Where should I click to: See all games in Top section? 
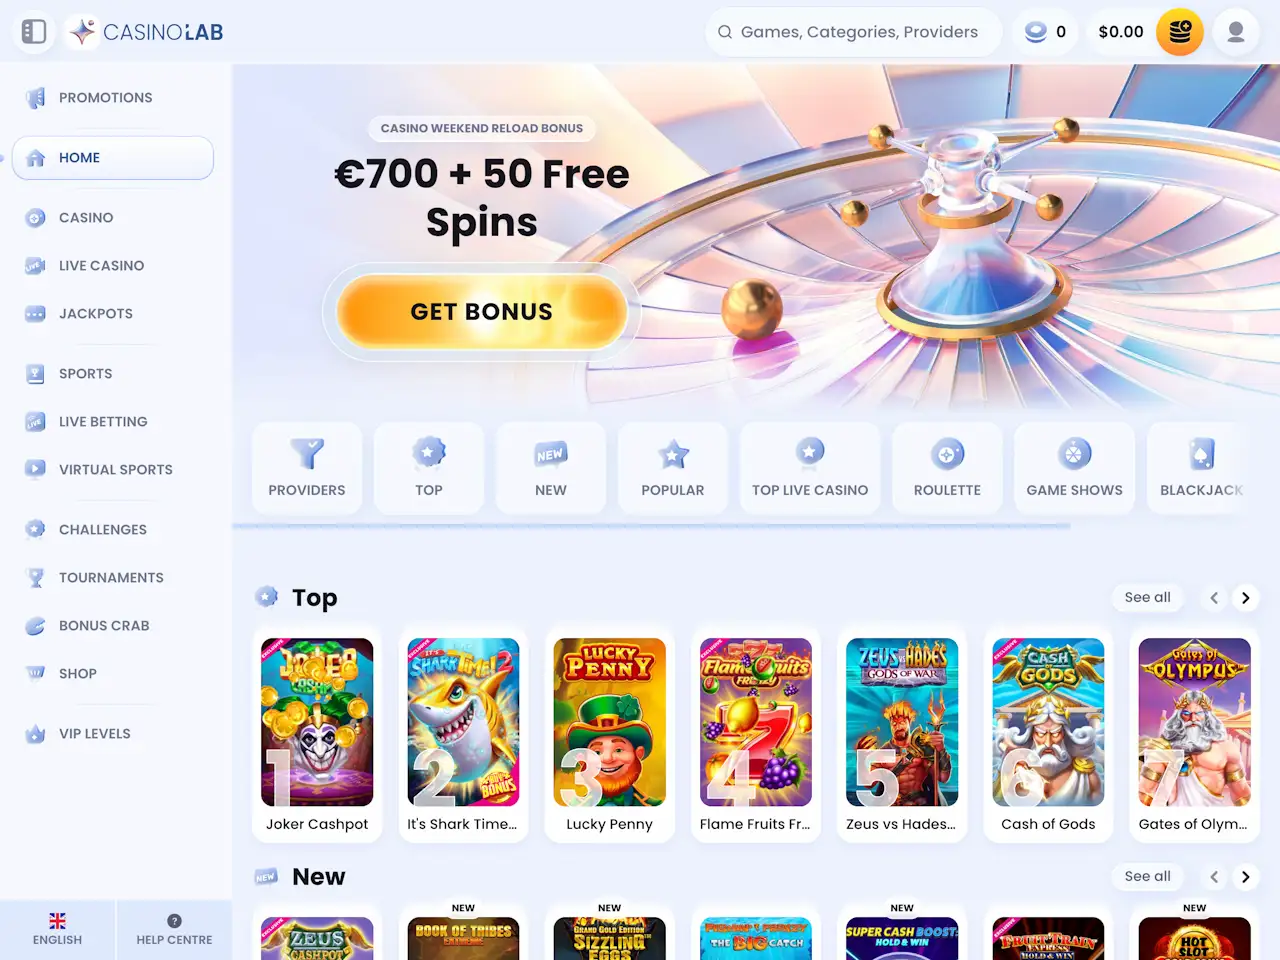pyautogui.click(x=1147, y=598)
